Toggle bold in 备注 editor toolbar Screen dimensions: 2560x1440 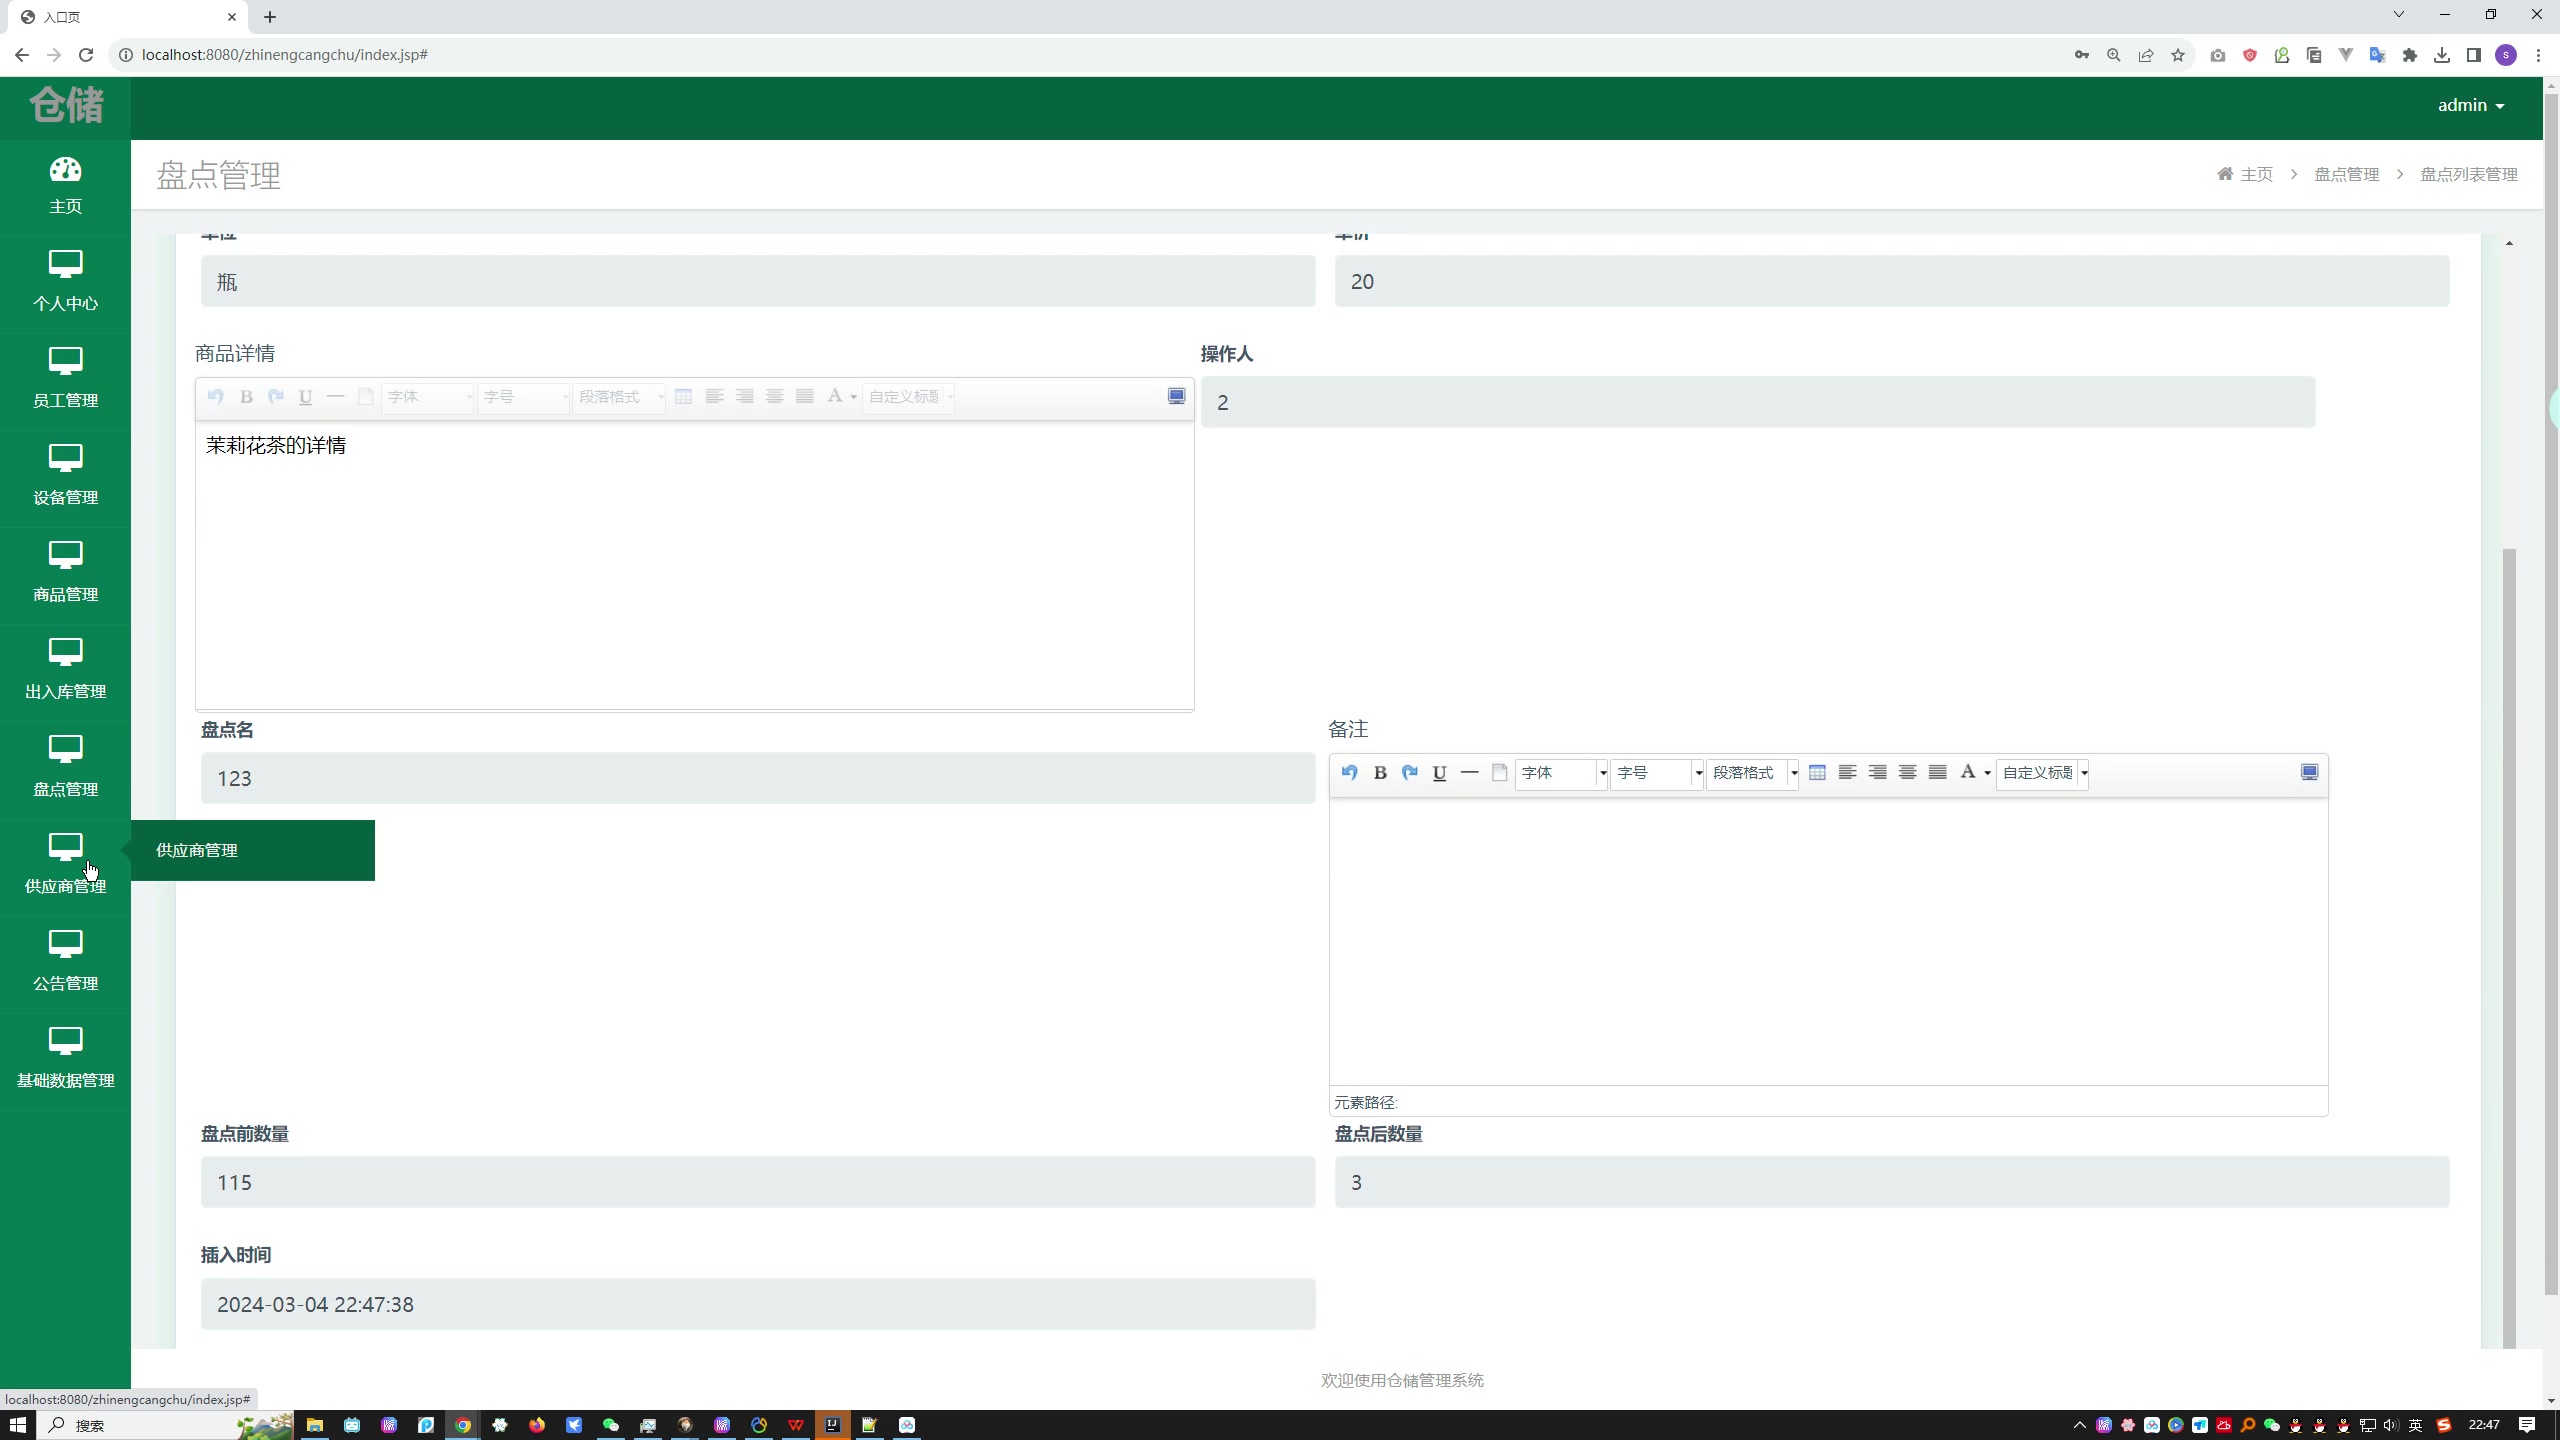1380,772
